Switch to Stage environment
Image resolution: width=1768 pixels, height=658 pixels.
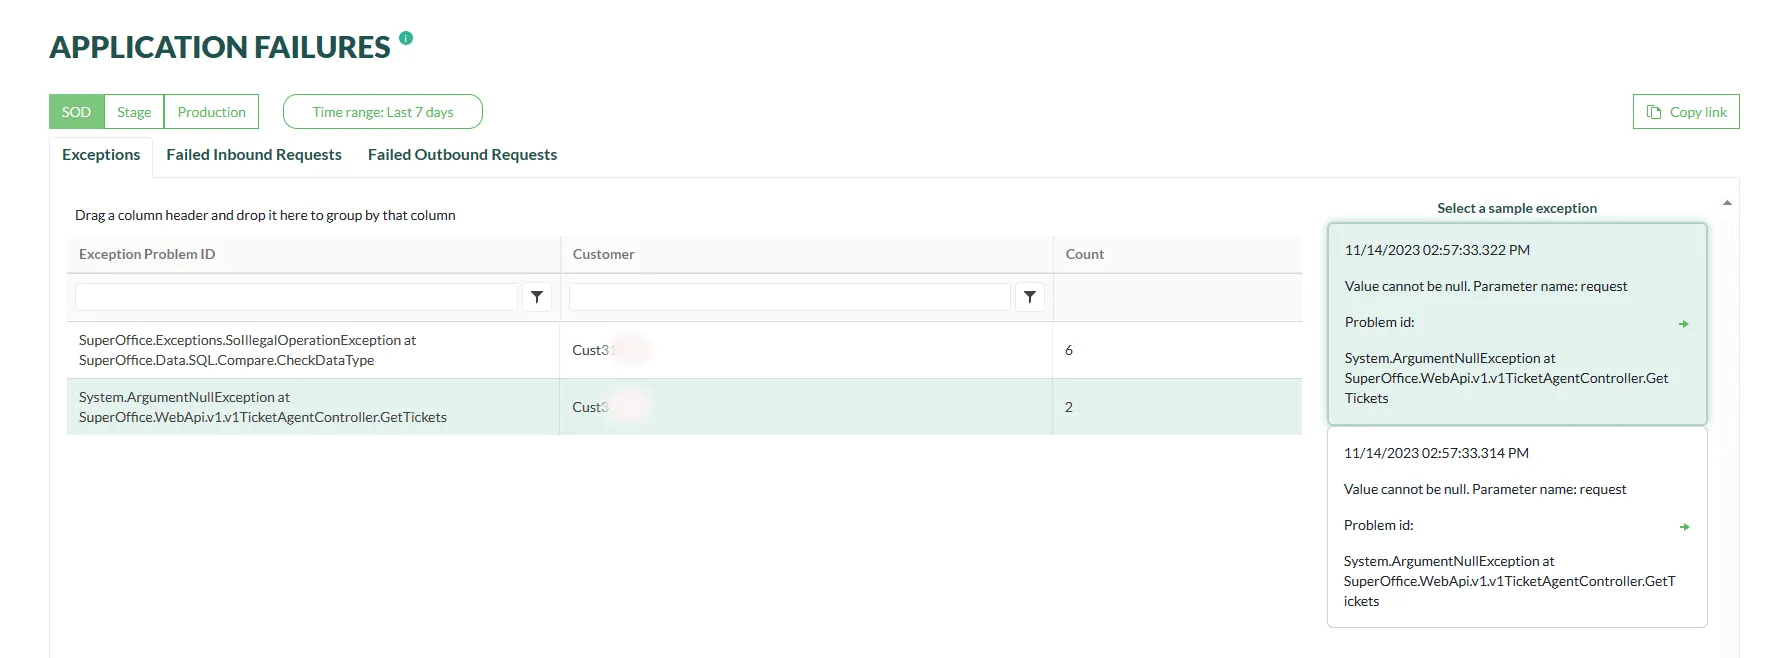click(134, 112)
